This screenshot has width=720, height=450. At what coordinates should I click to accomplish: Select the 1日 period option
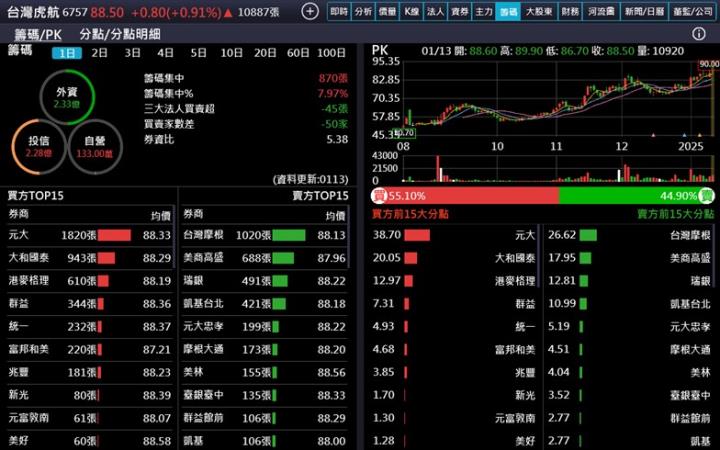click(x=67, y=53)
